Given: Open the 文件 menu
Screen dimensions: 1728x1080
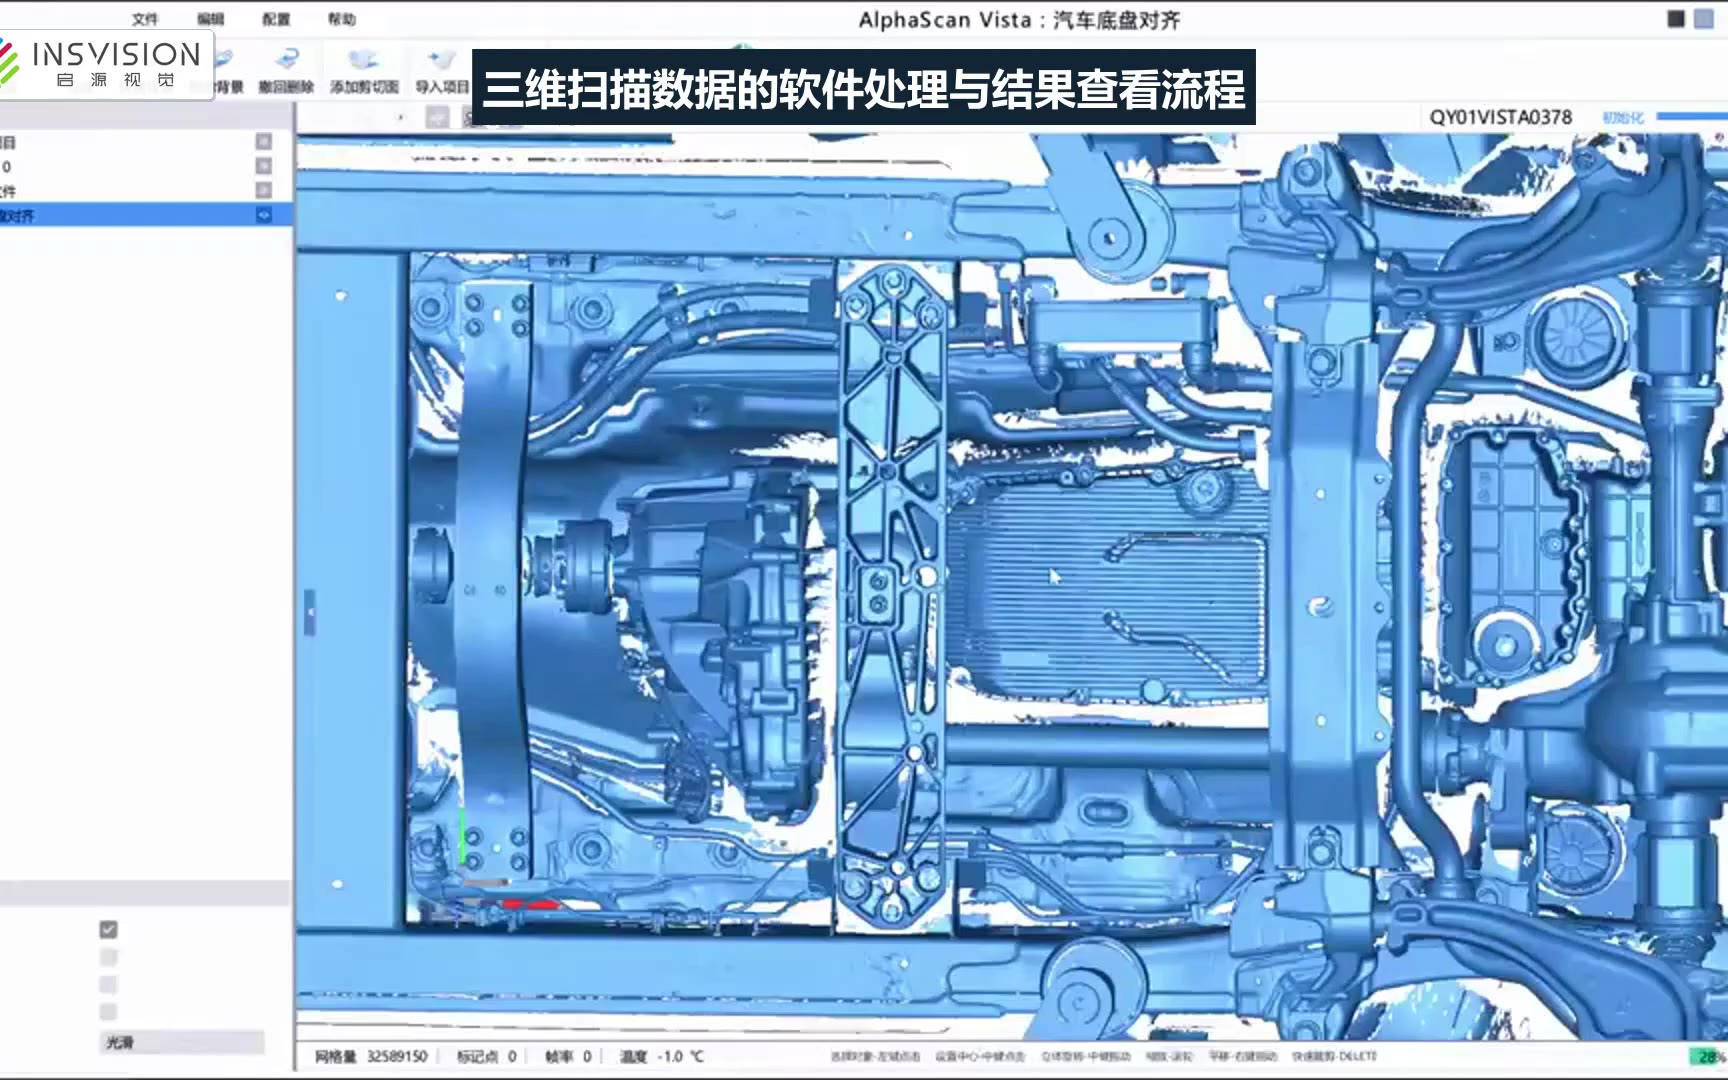Looking at the screenshot, I should 145,19.
